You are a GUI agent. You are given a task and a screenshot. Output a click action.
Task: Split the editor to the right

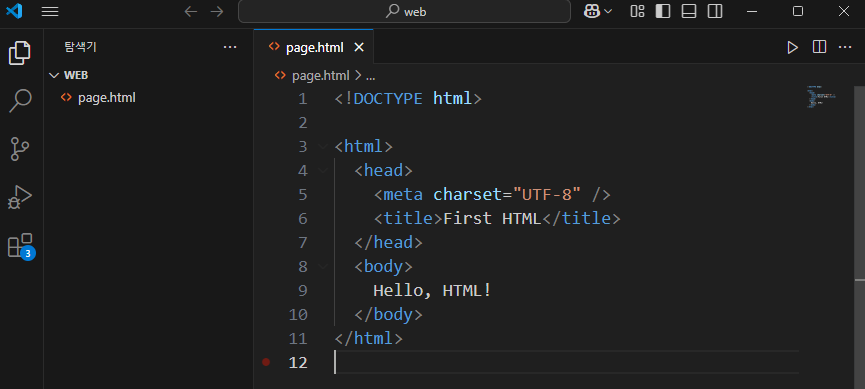(819, 47)
